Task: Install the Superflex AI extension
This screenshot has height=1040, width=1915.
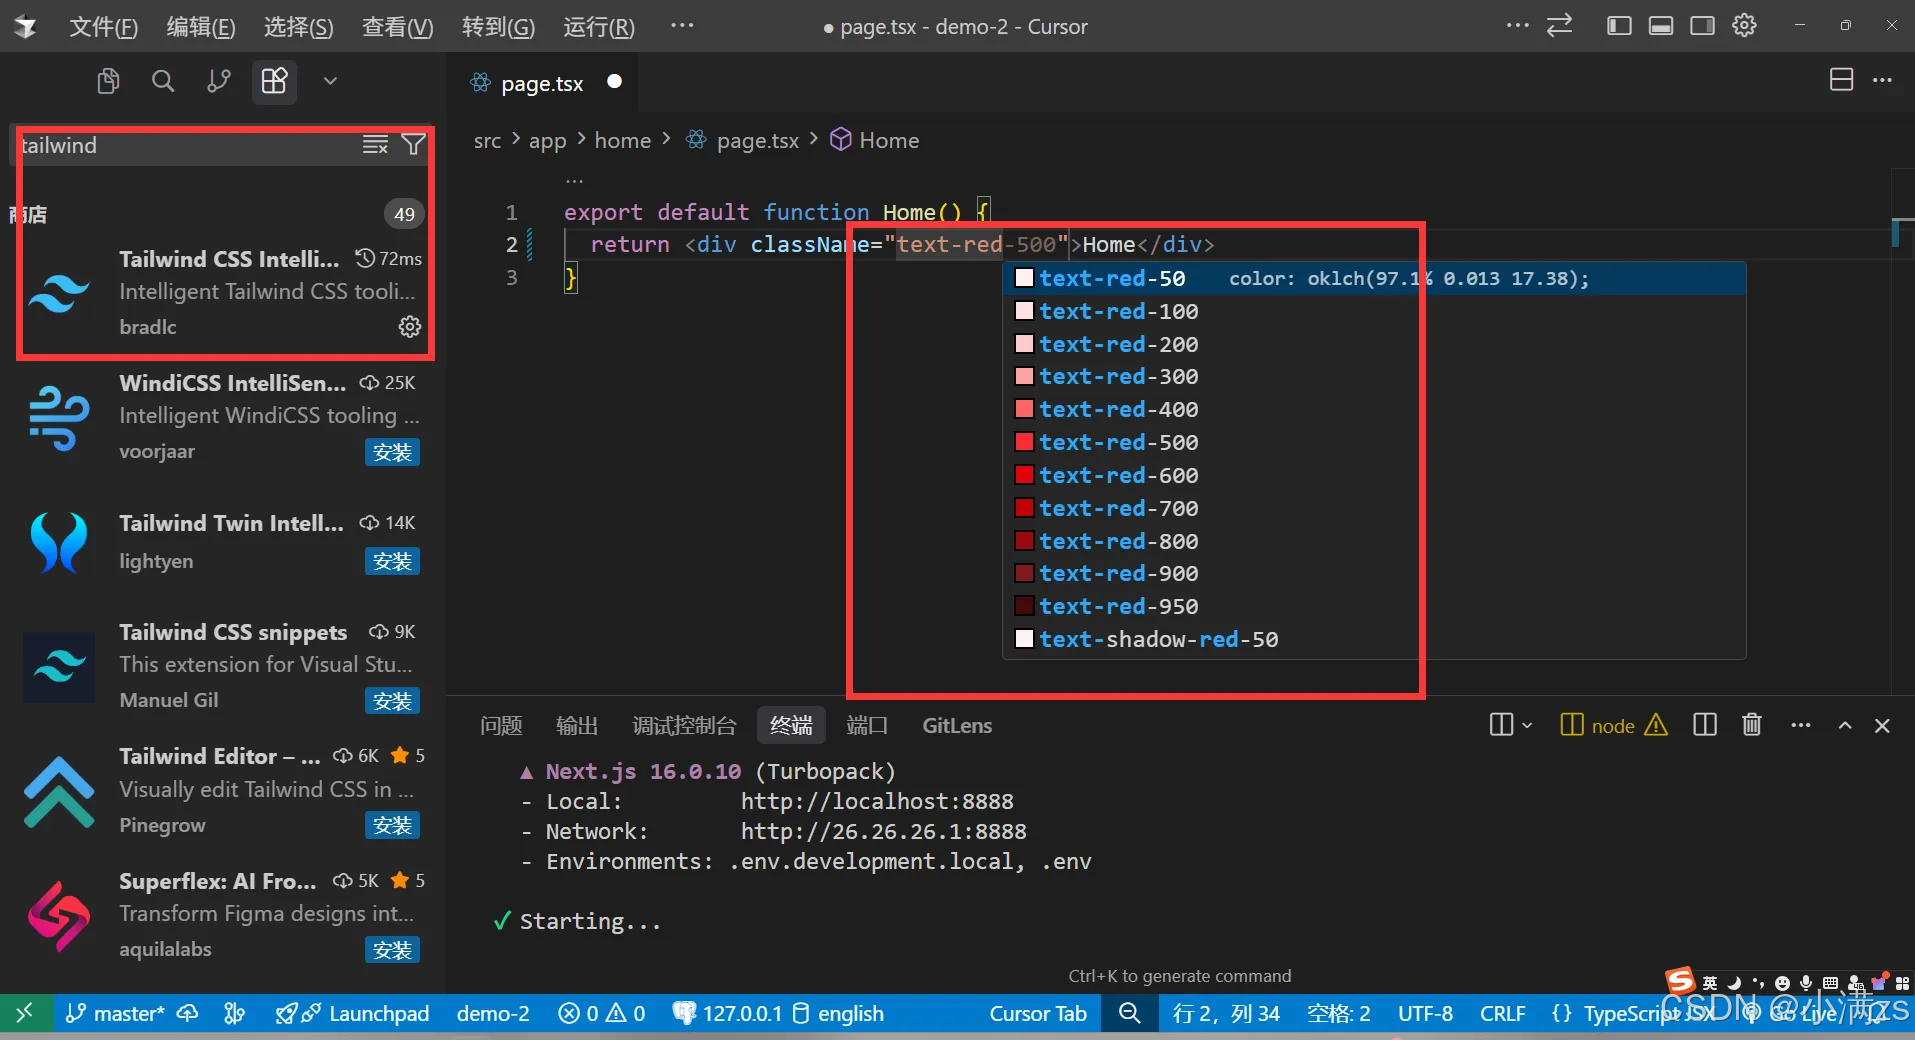Action: click(392, 950)
